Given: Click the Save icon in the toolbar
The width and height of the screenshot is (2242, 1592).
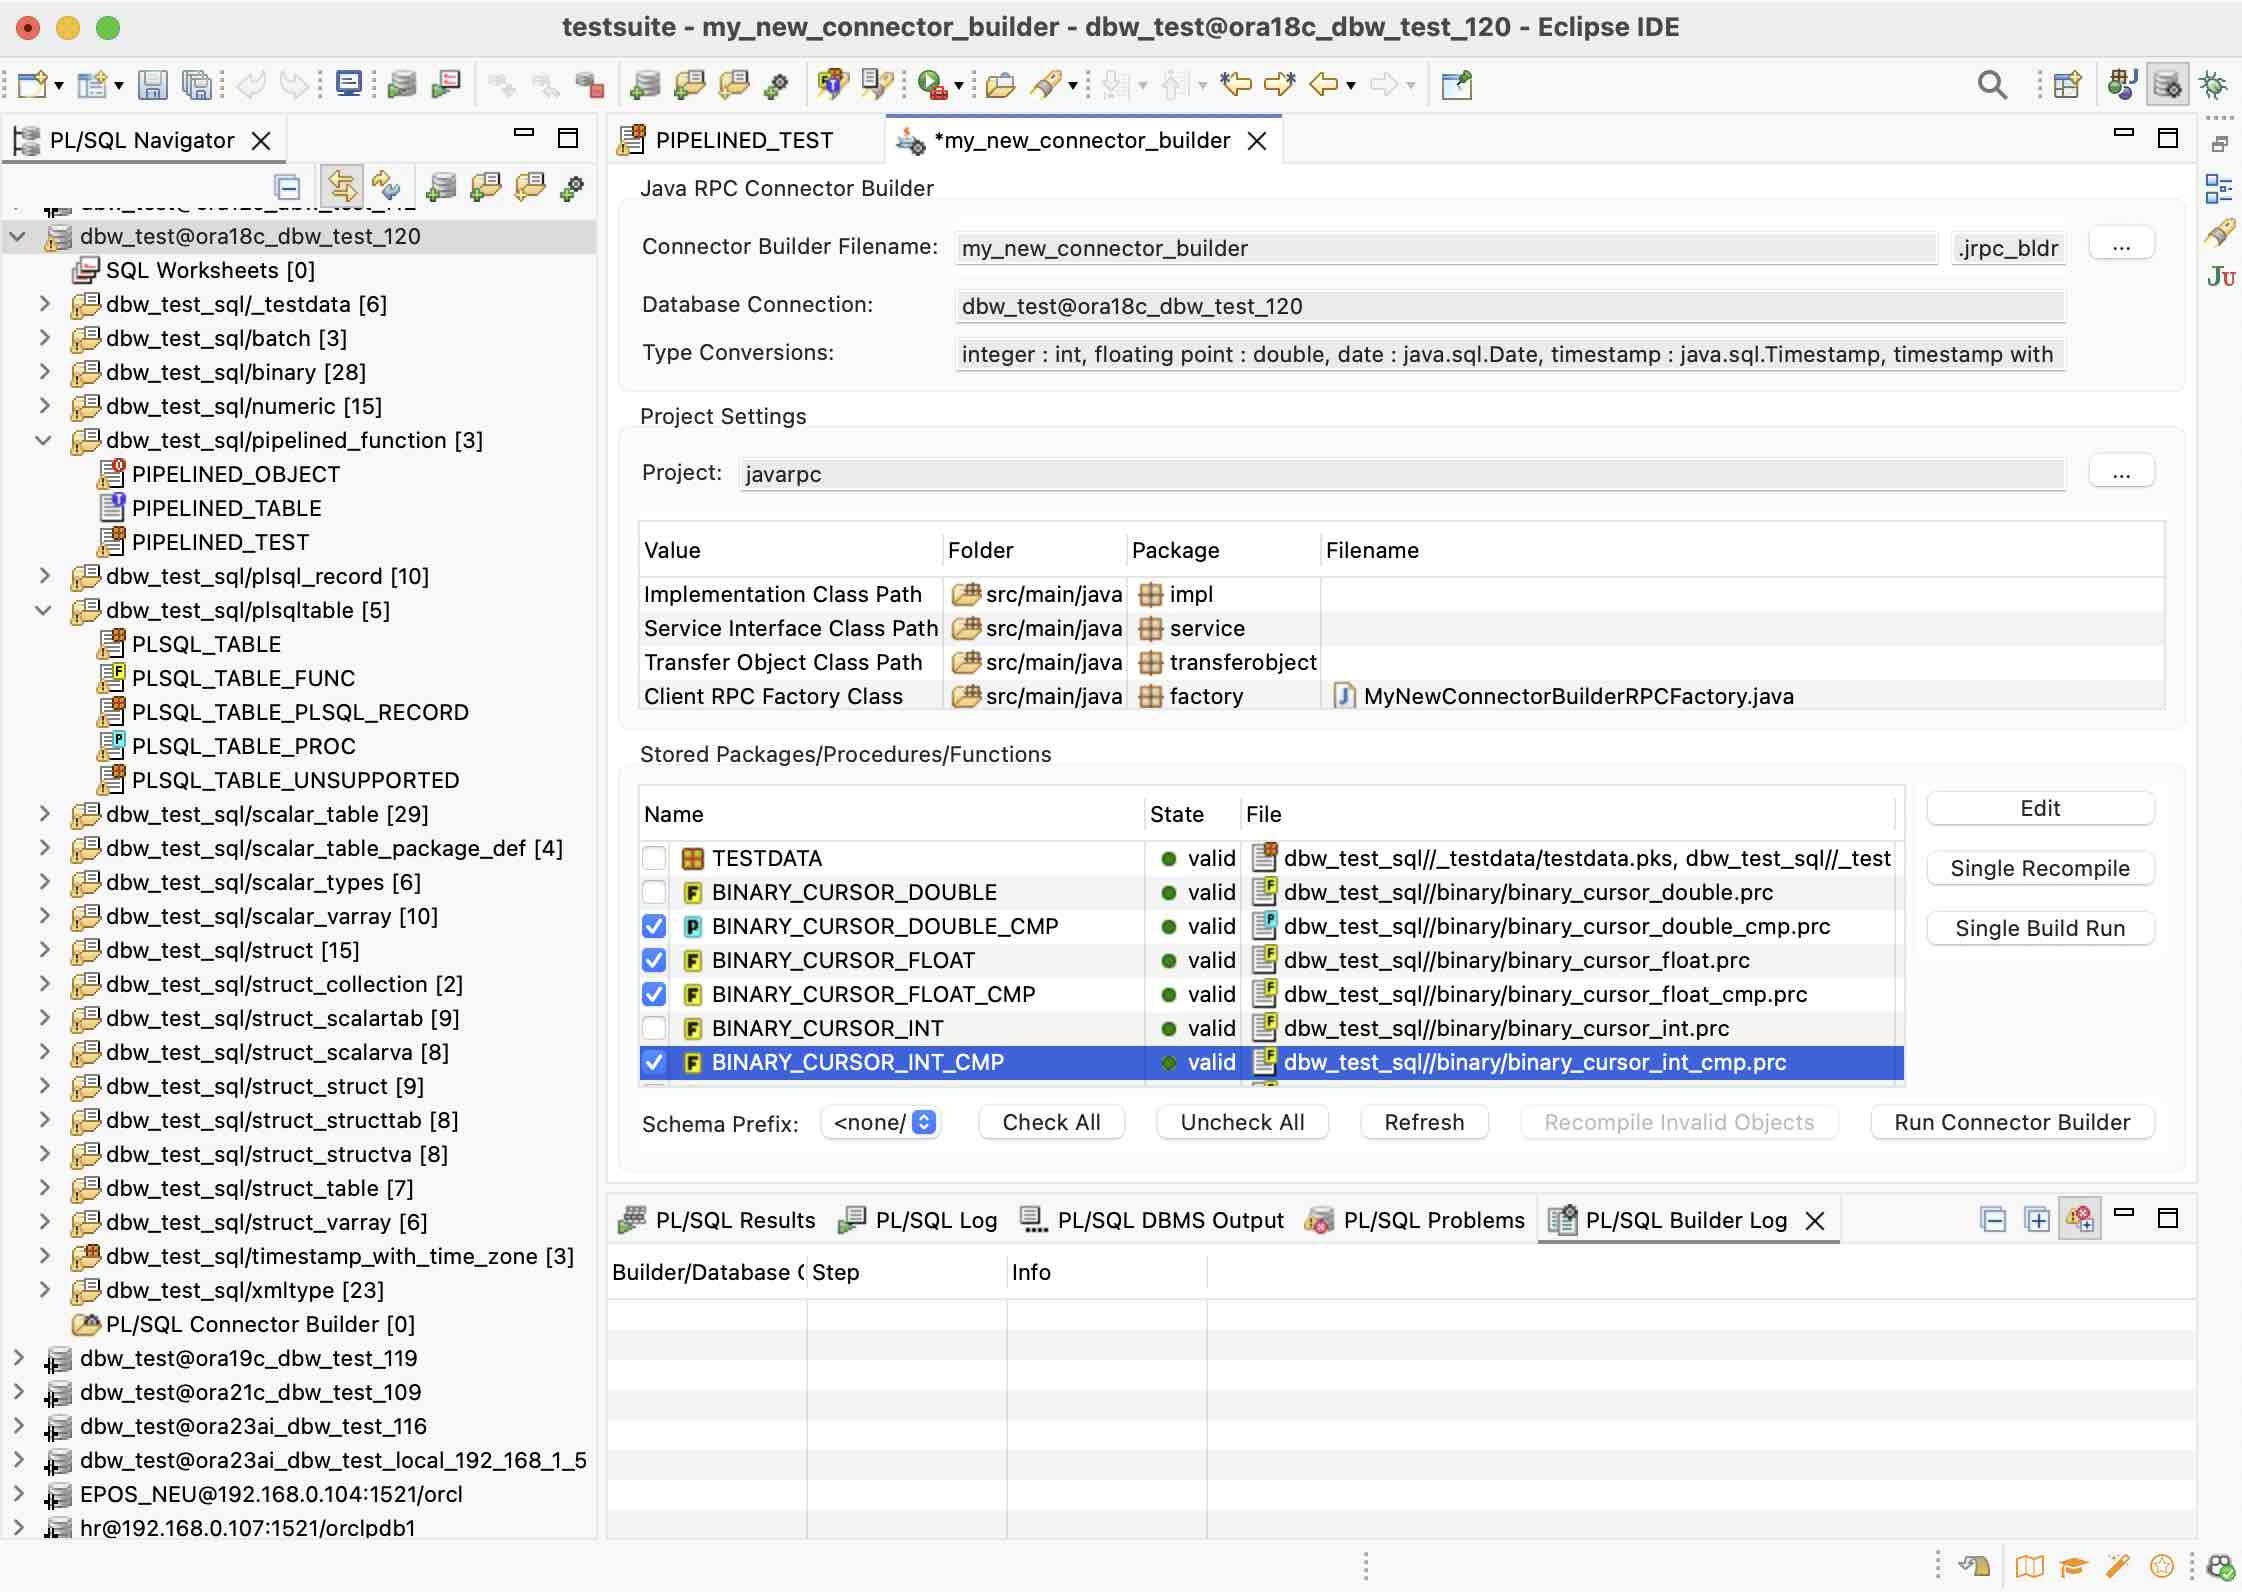Looking at the screenshot, I should click(152, 84).
